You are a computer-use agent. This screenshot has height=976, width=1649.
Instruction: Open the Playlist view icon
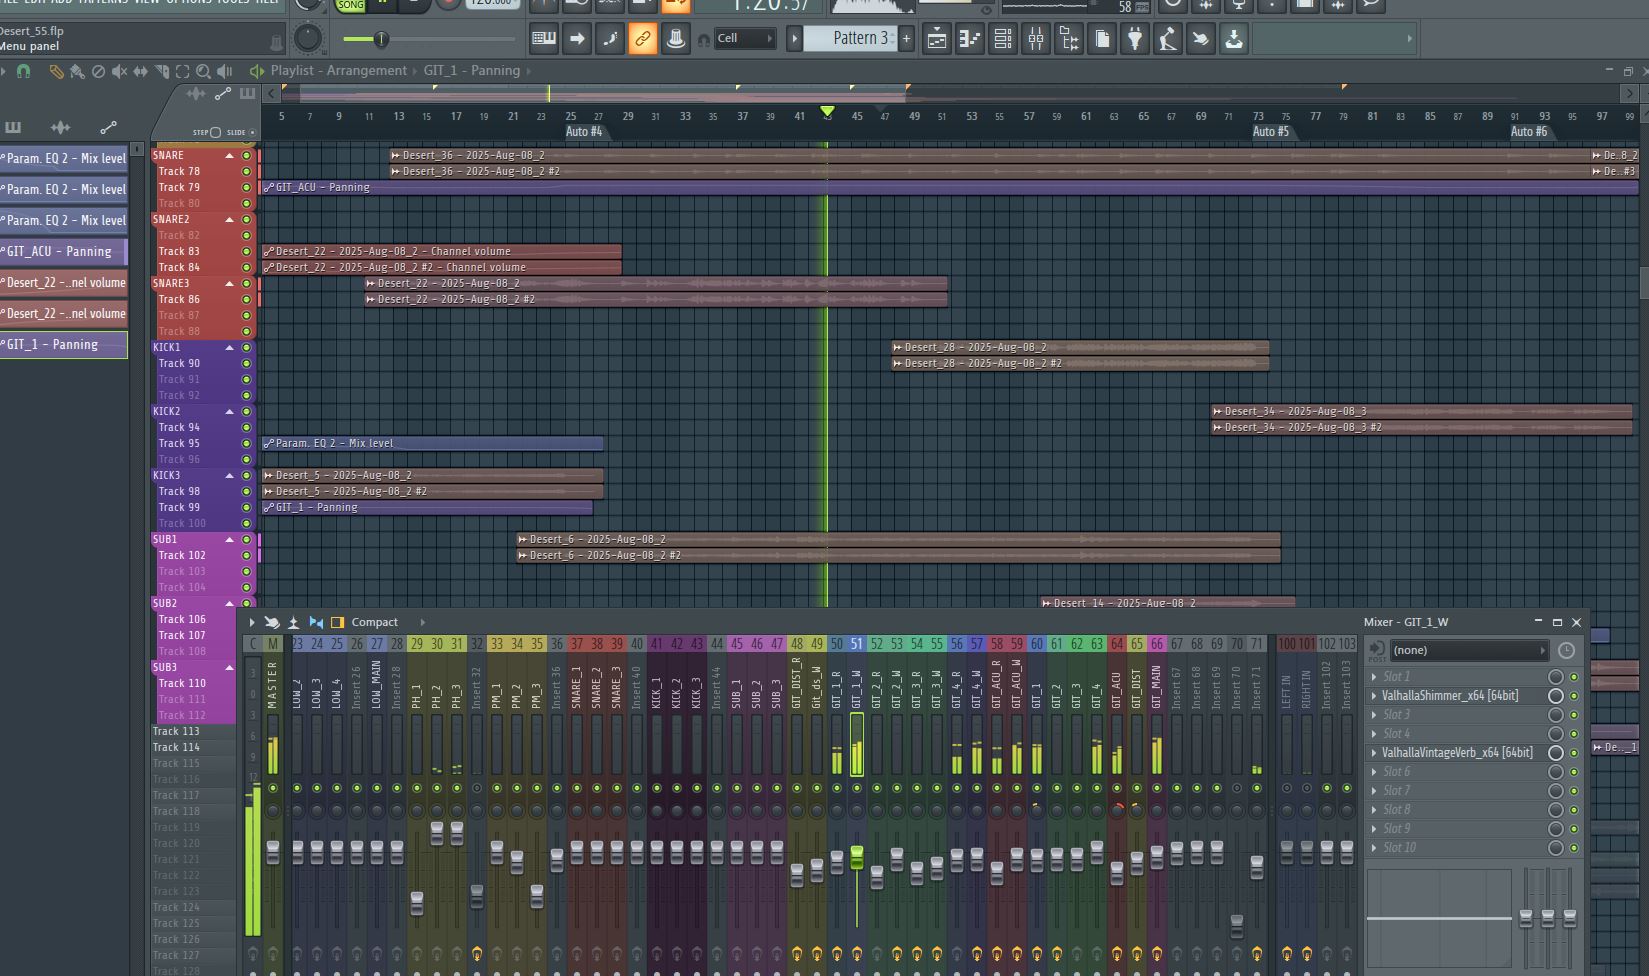click(936, 39)
